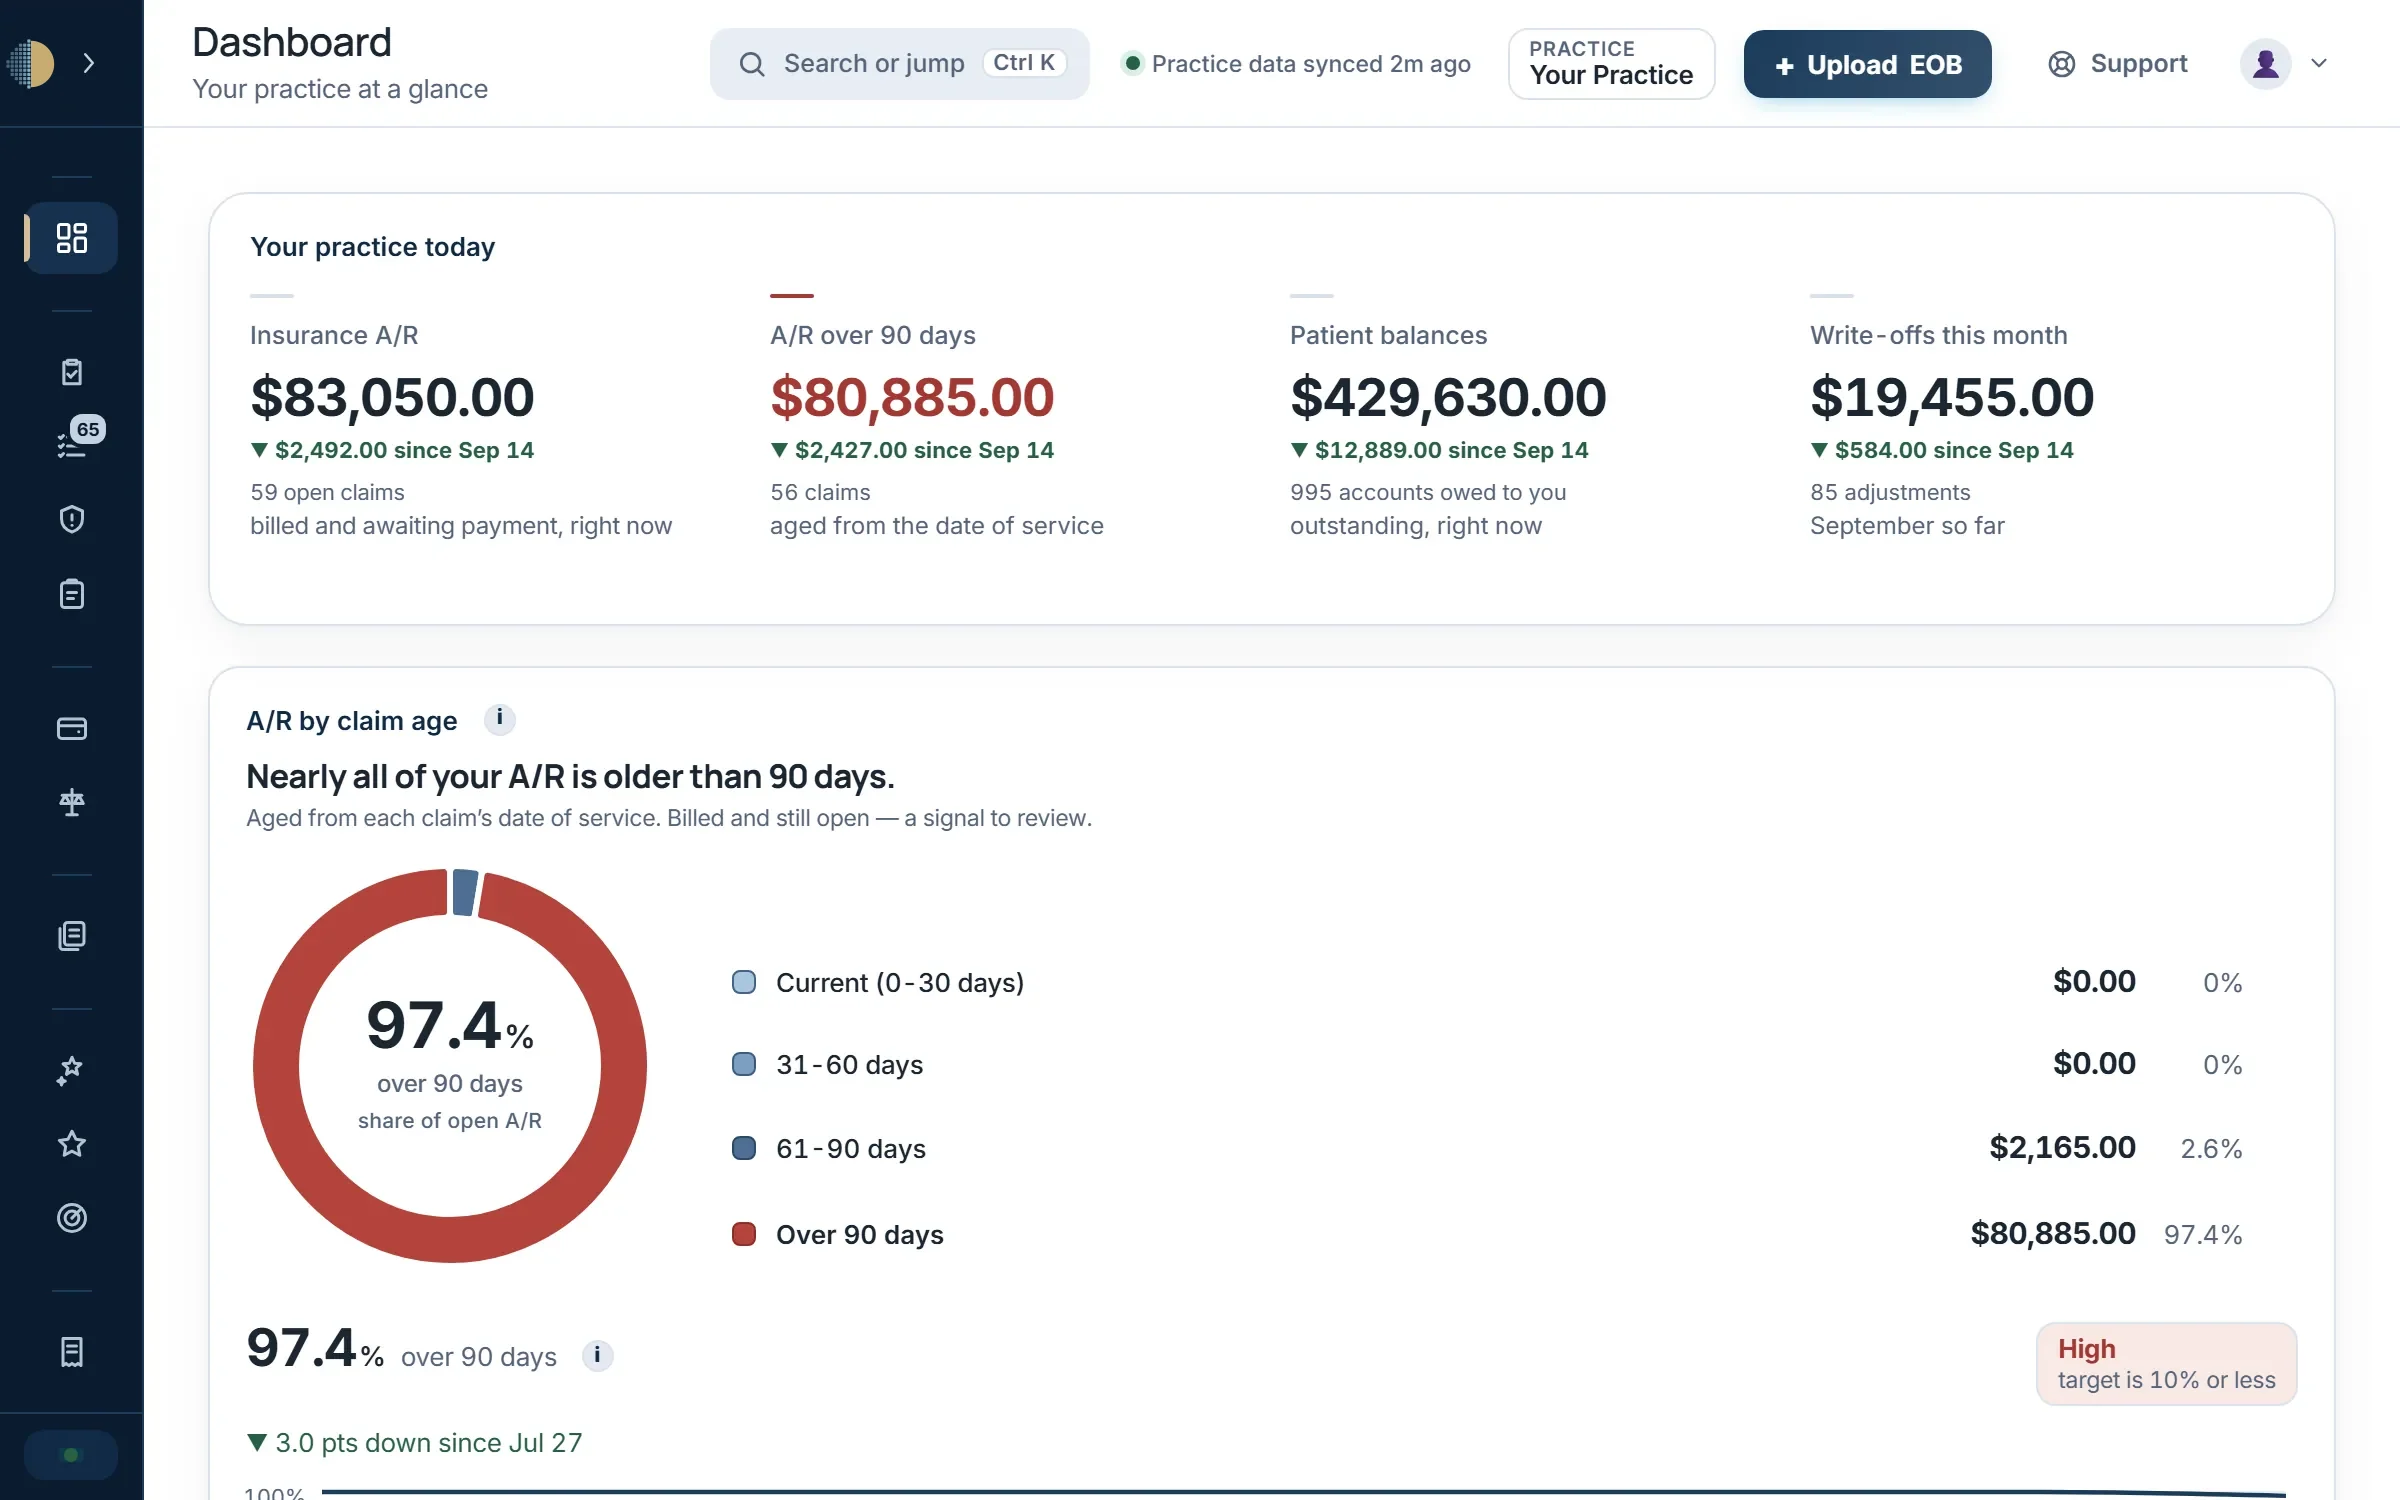Screen dimensions: 2400x1500
Task: Open the account menu dropdown chevron
Action: 2319,64
